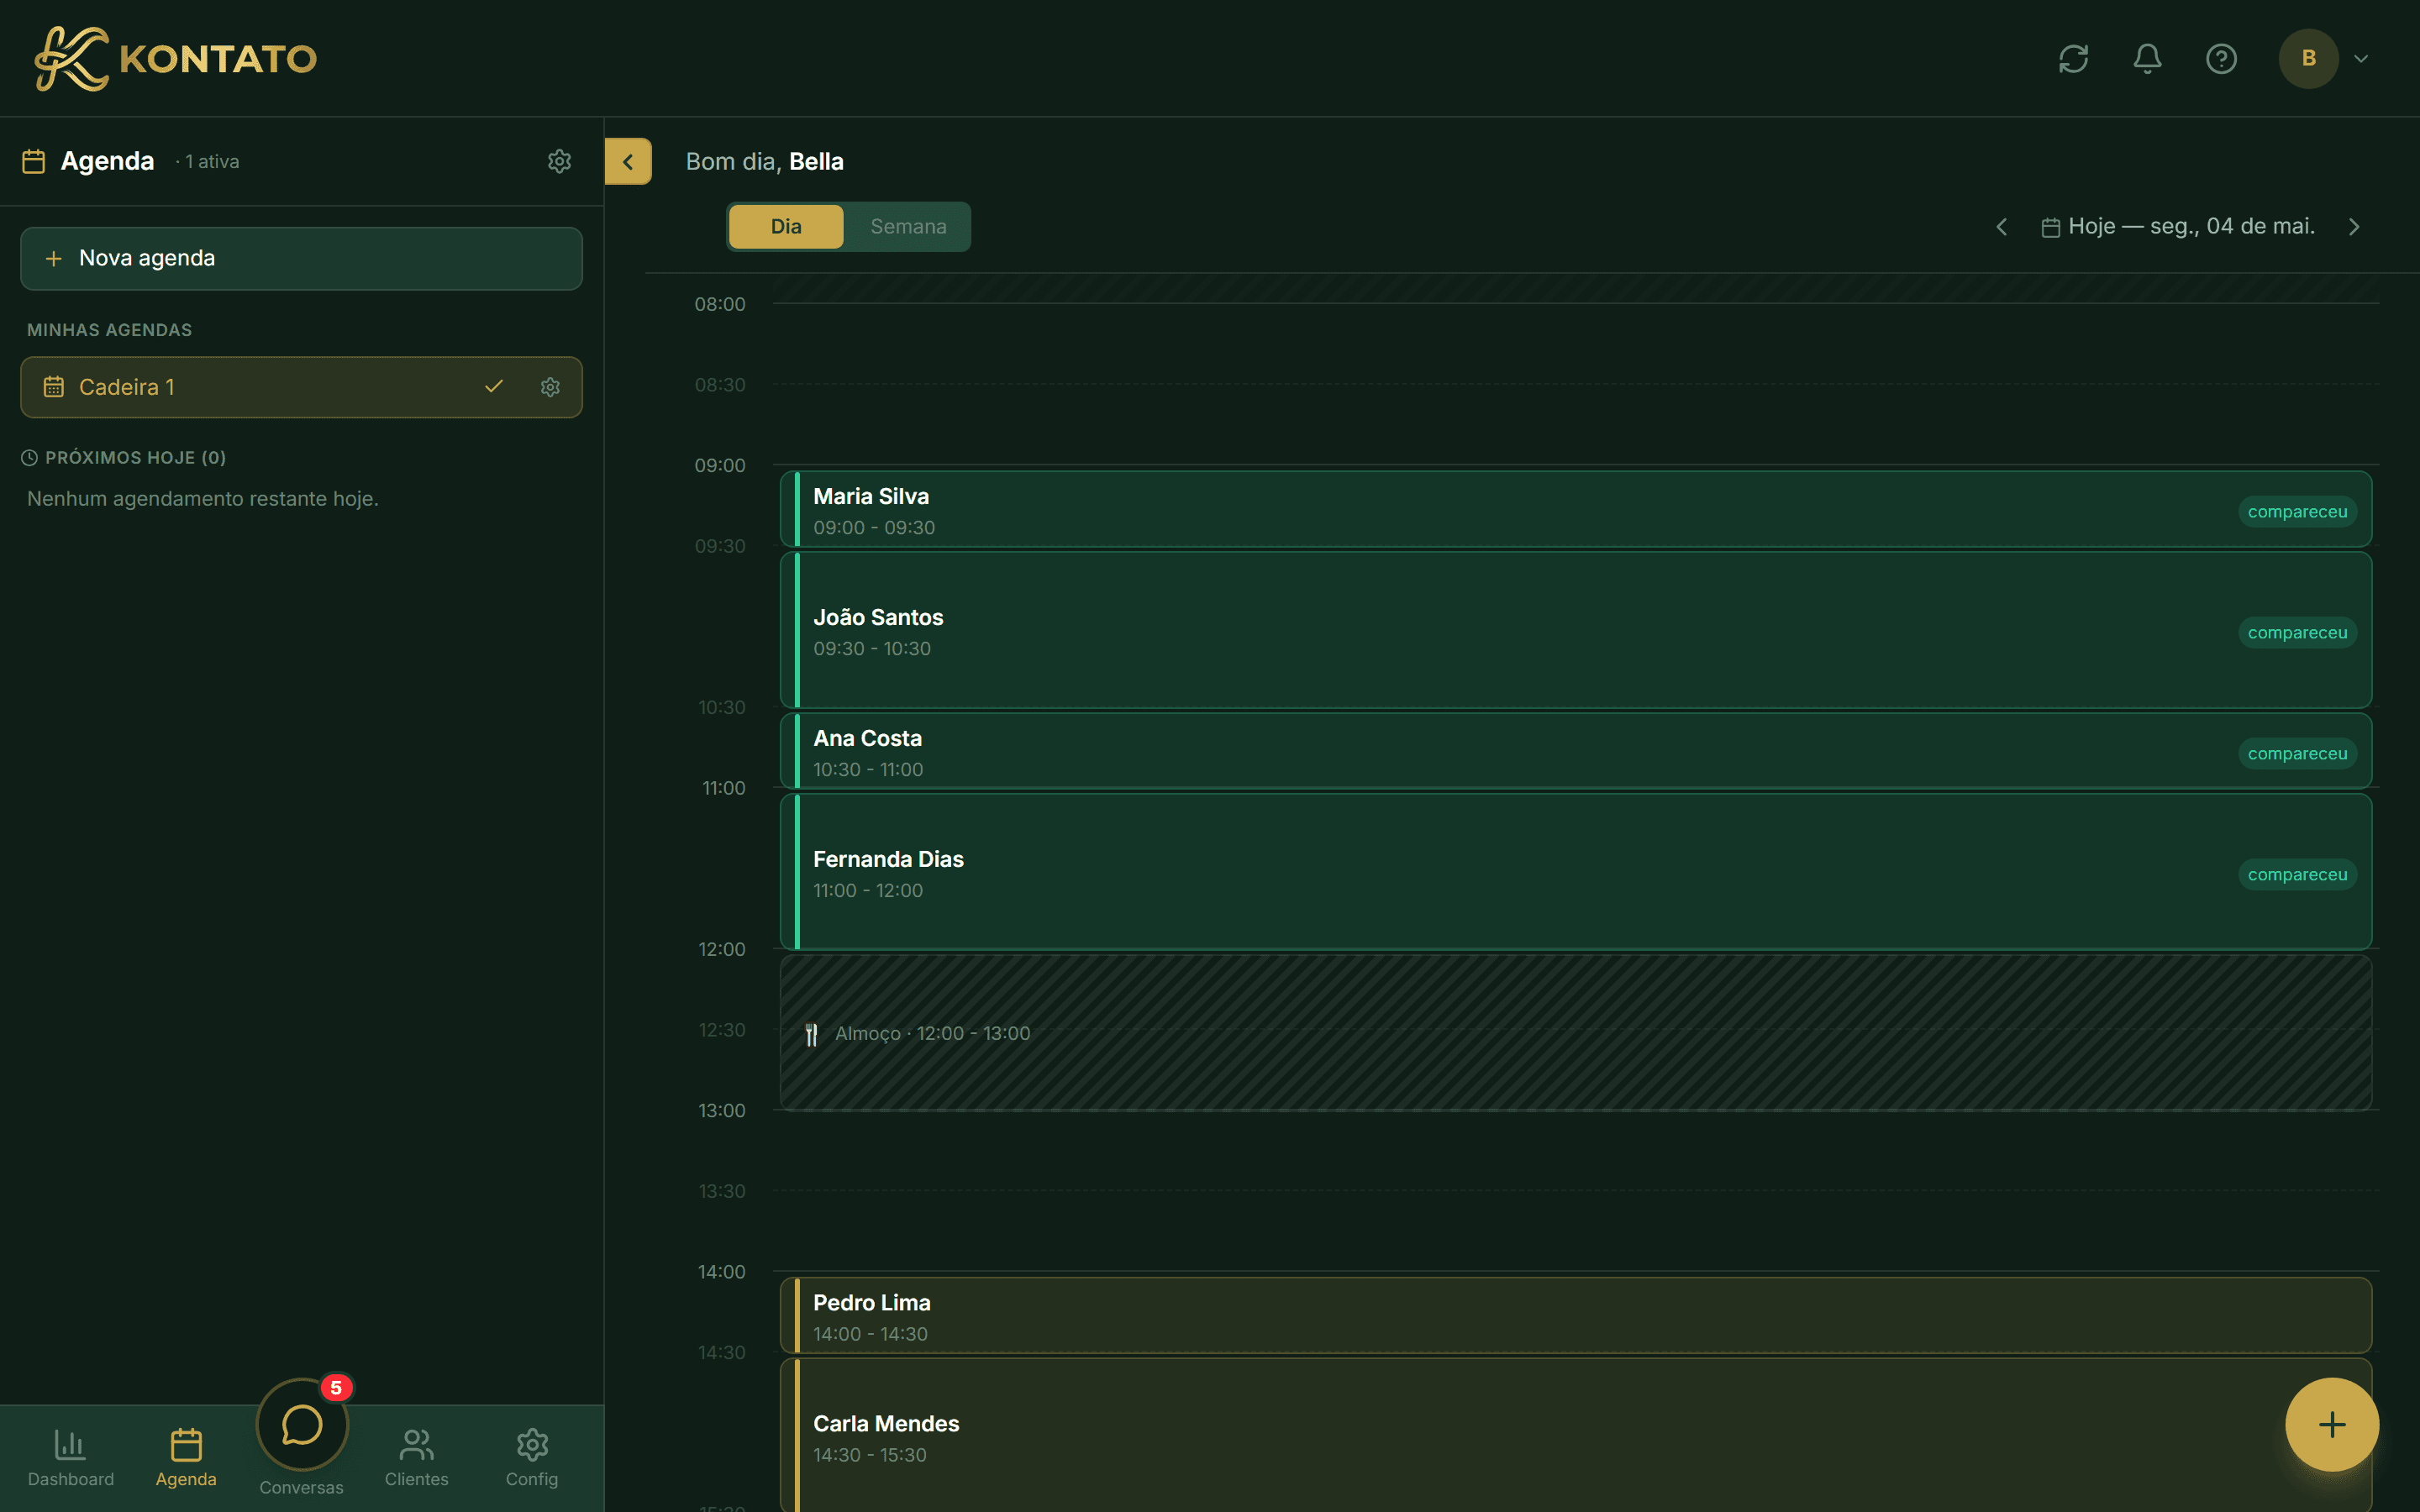This screenshot has width=2420, height=1512.
Task: Click the Agenda calendar icon in the sidebar header
Action: [x=34, y=161]
